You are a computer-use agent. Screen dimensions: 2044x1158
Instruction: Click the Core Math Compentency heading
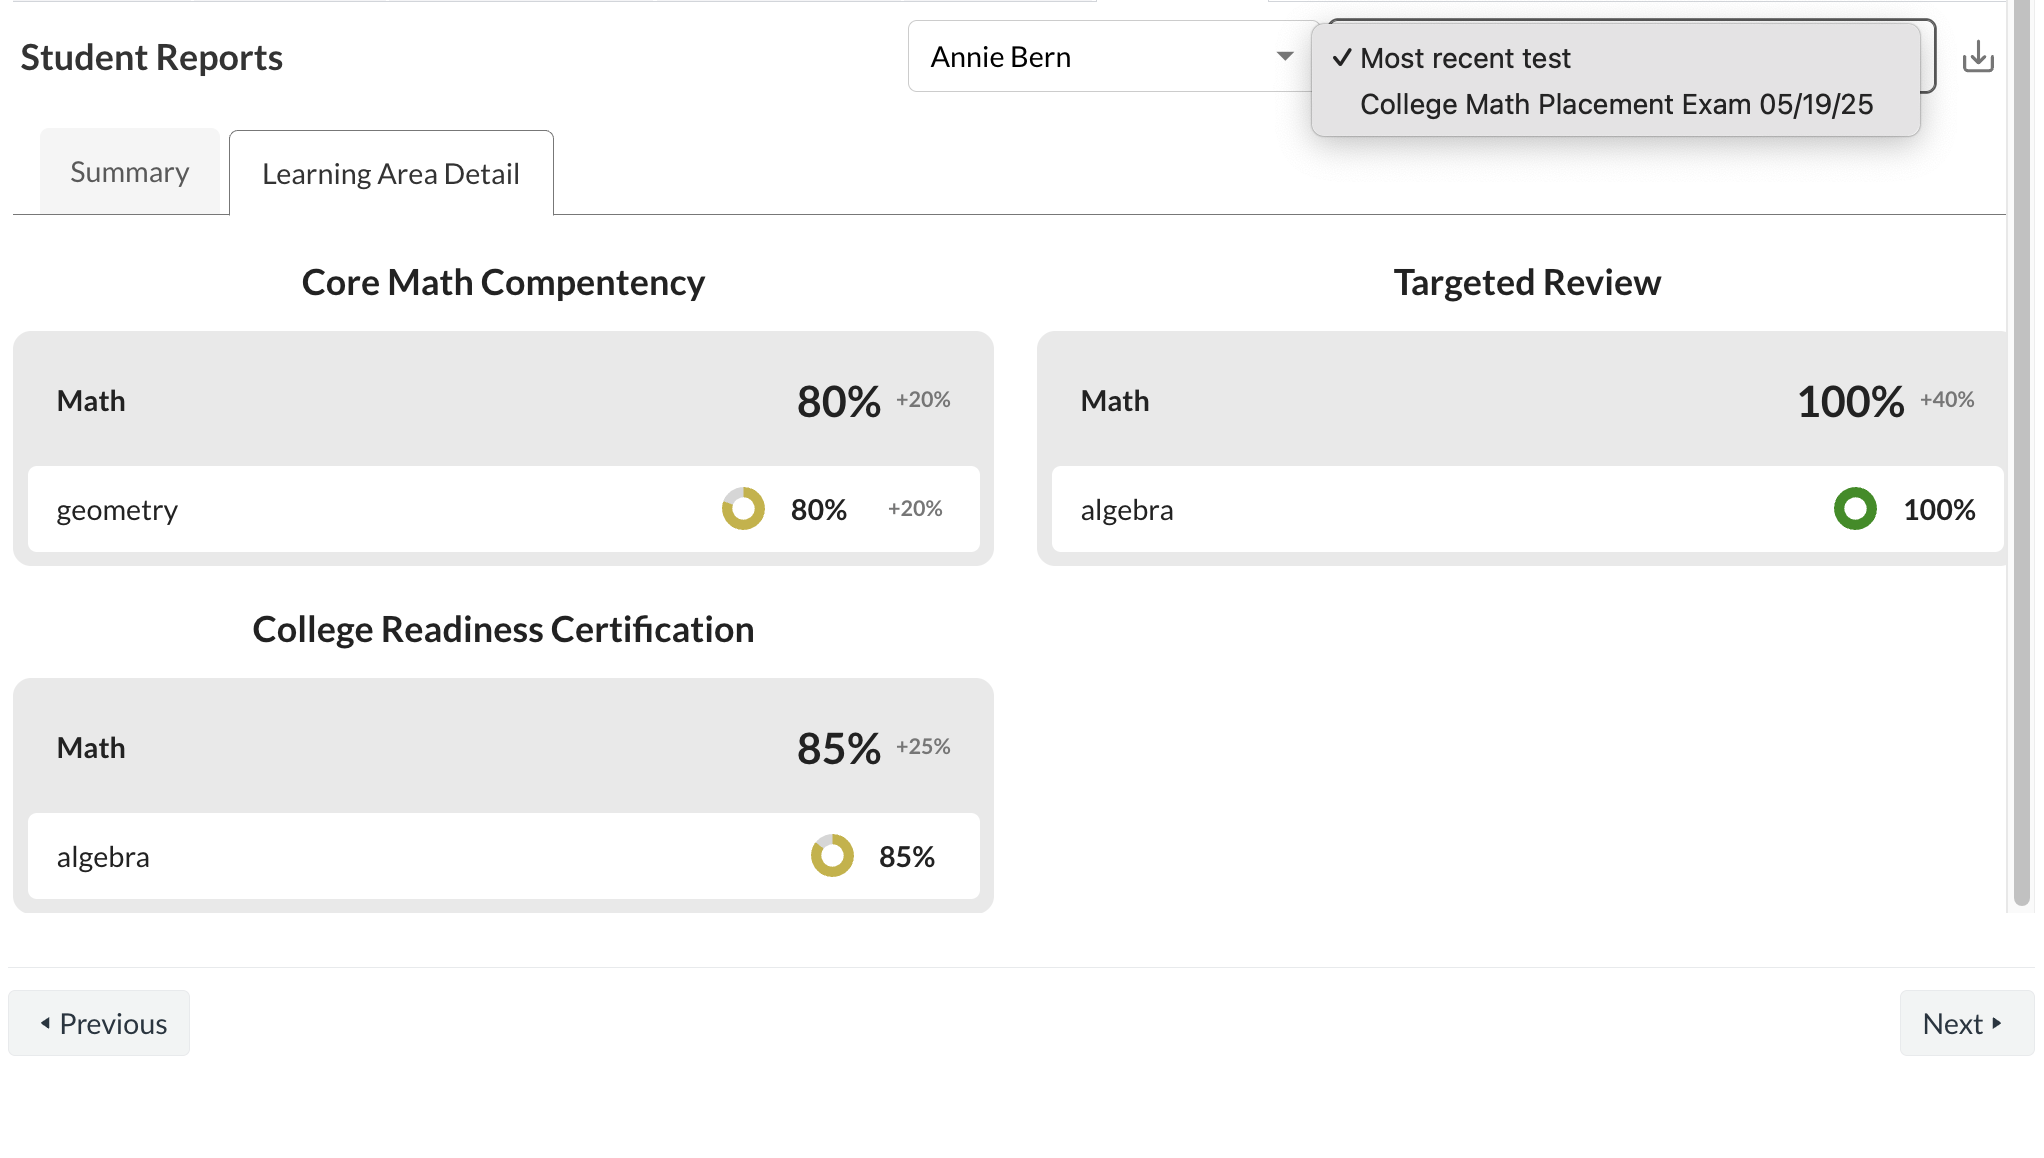click(503, 283)
